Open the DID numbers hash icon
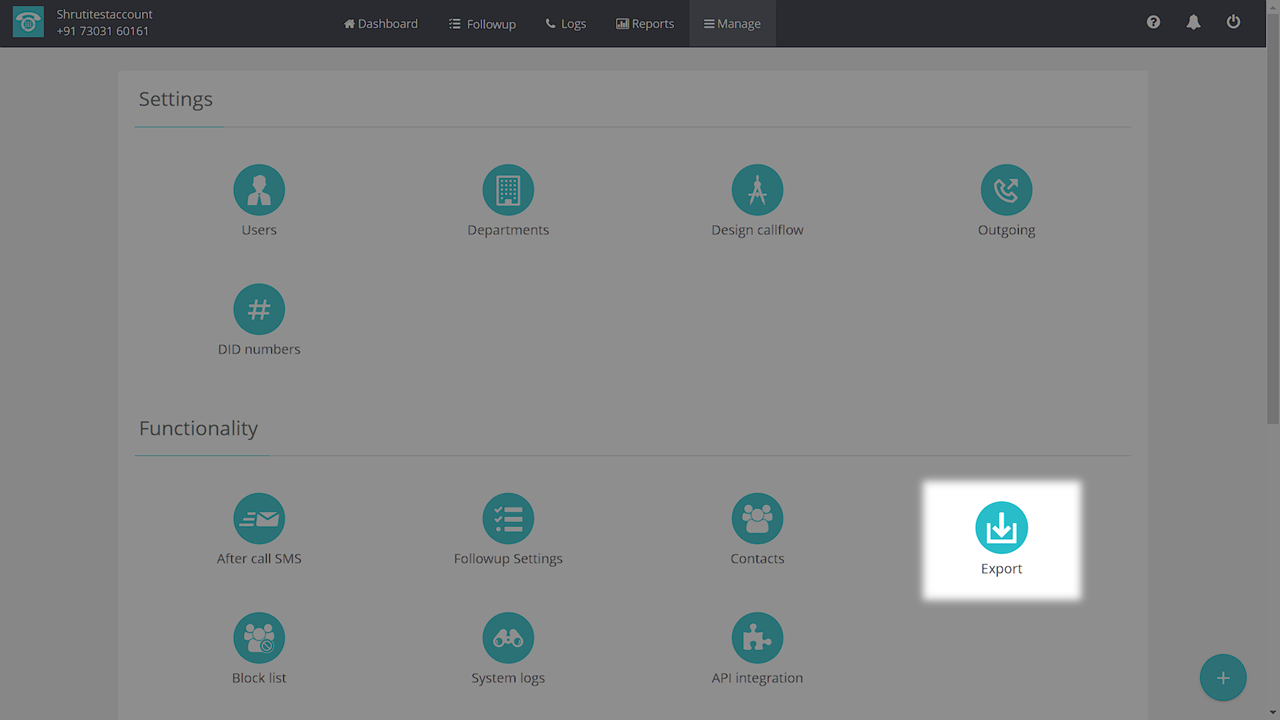1280x720 pixels. [x=259, y=310]
